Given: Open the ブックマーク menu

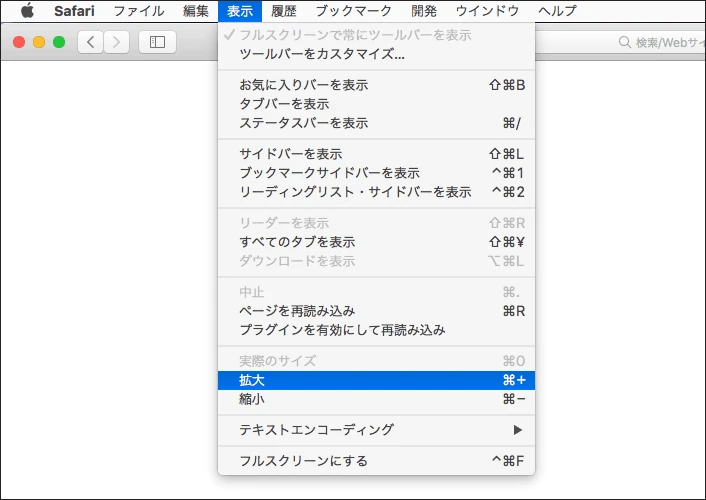Looking at the screenshot, I should [353, 11].
